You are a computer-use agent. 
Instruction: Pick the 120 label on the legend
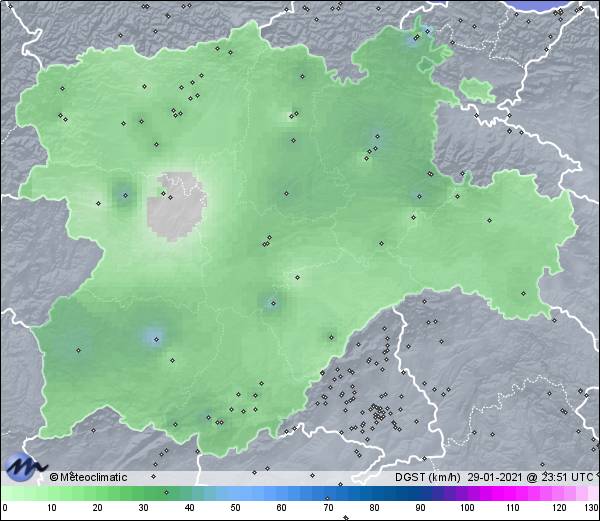(559, 508)
